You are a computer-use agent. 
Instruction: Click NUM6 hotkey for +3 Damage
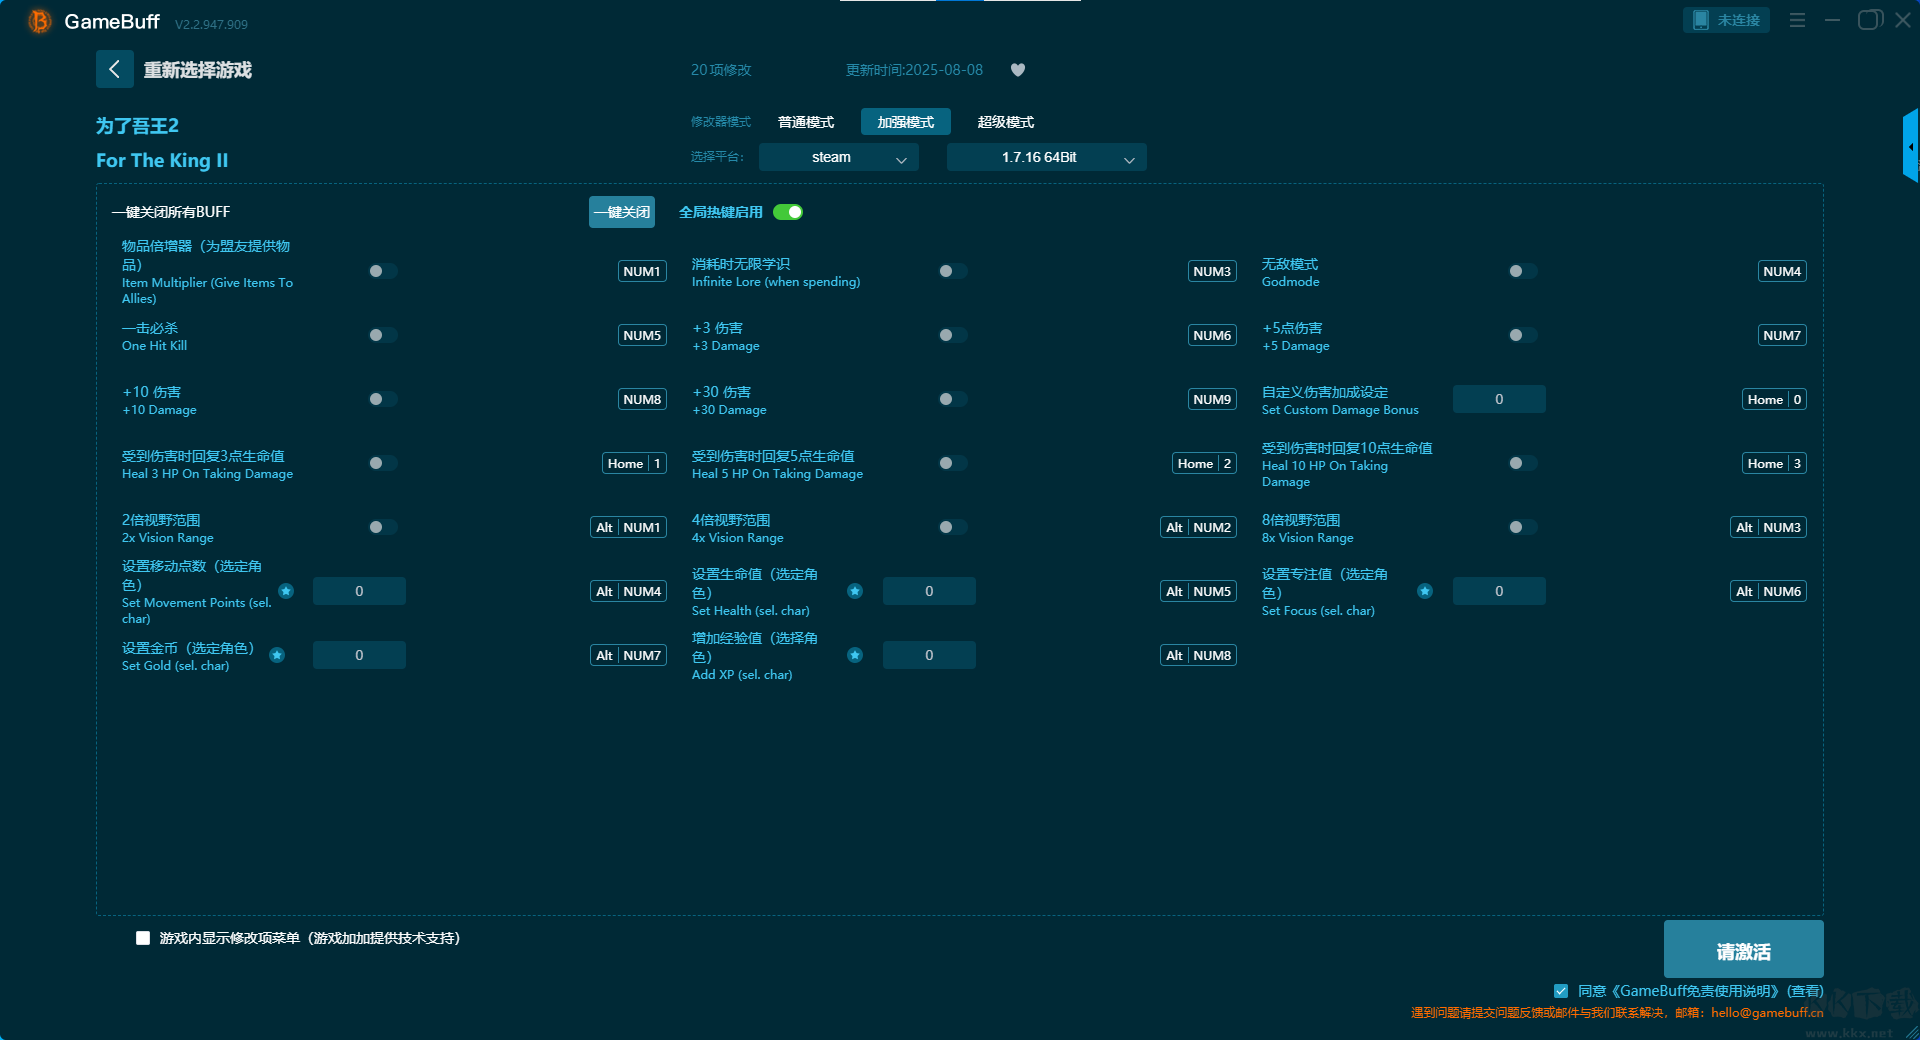1212,335
